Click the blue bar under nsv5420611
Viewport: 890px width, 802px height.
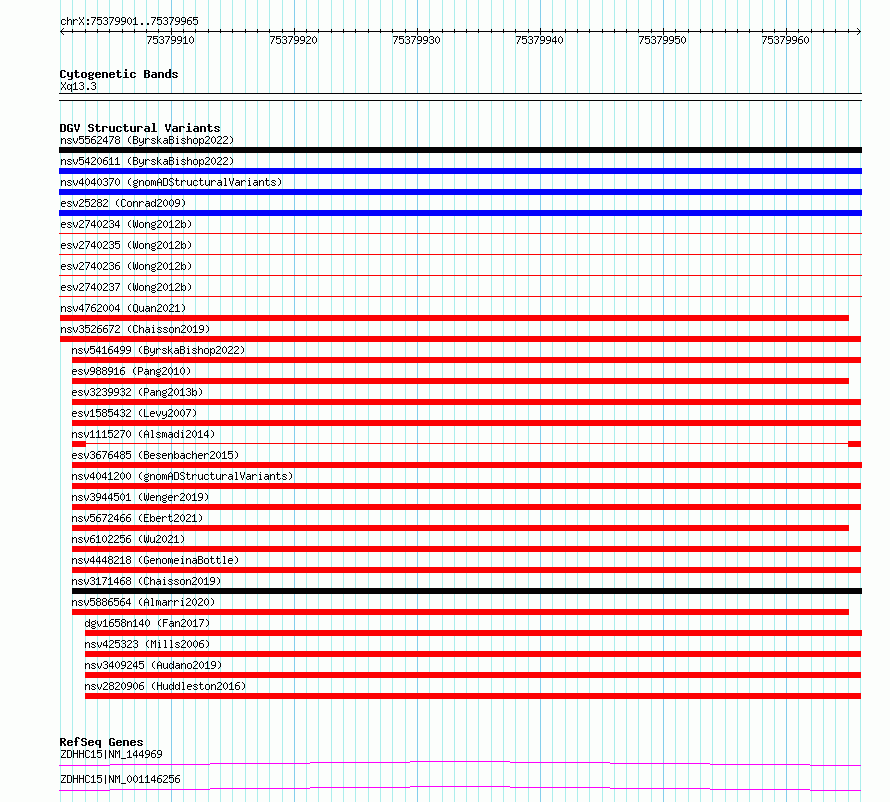click(460, 171)
